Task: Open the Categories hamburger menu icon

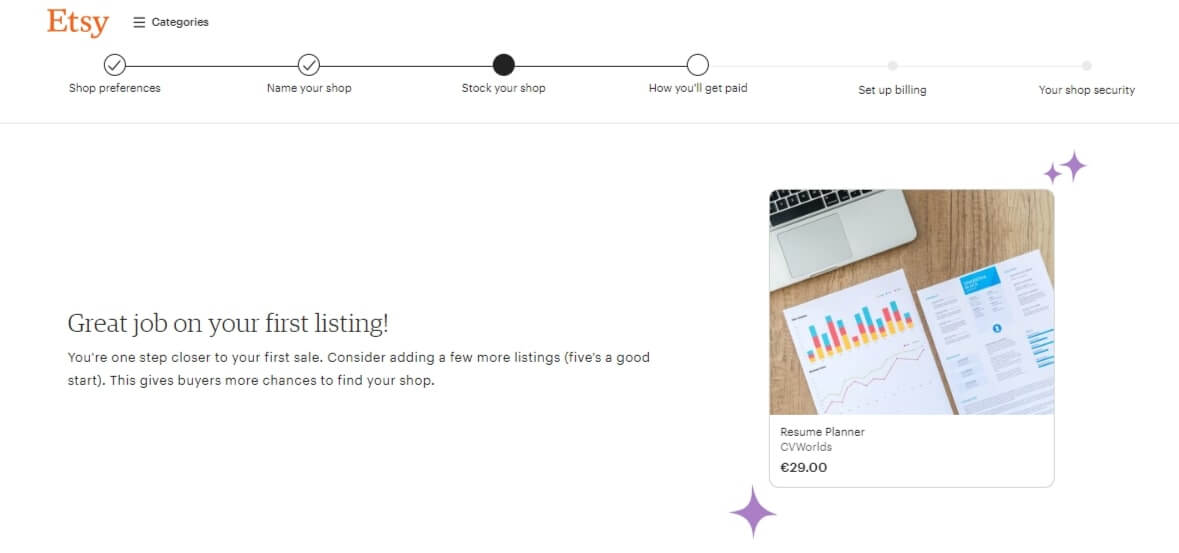Action: pos(139,23)
